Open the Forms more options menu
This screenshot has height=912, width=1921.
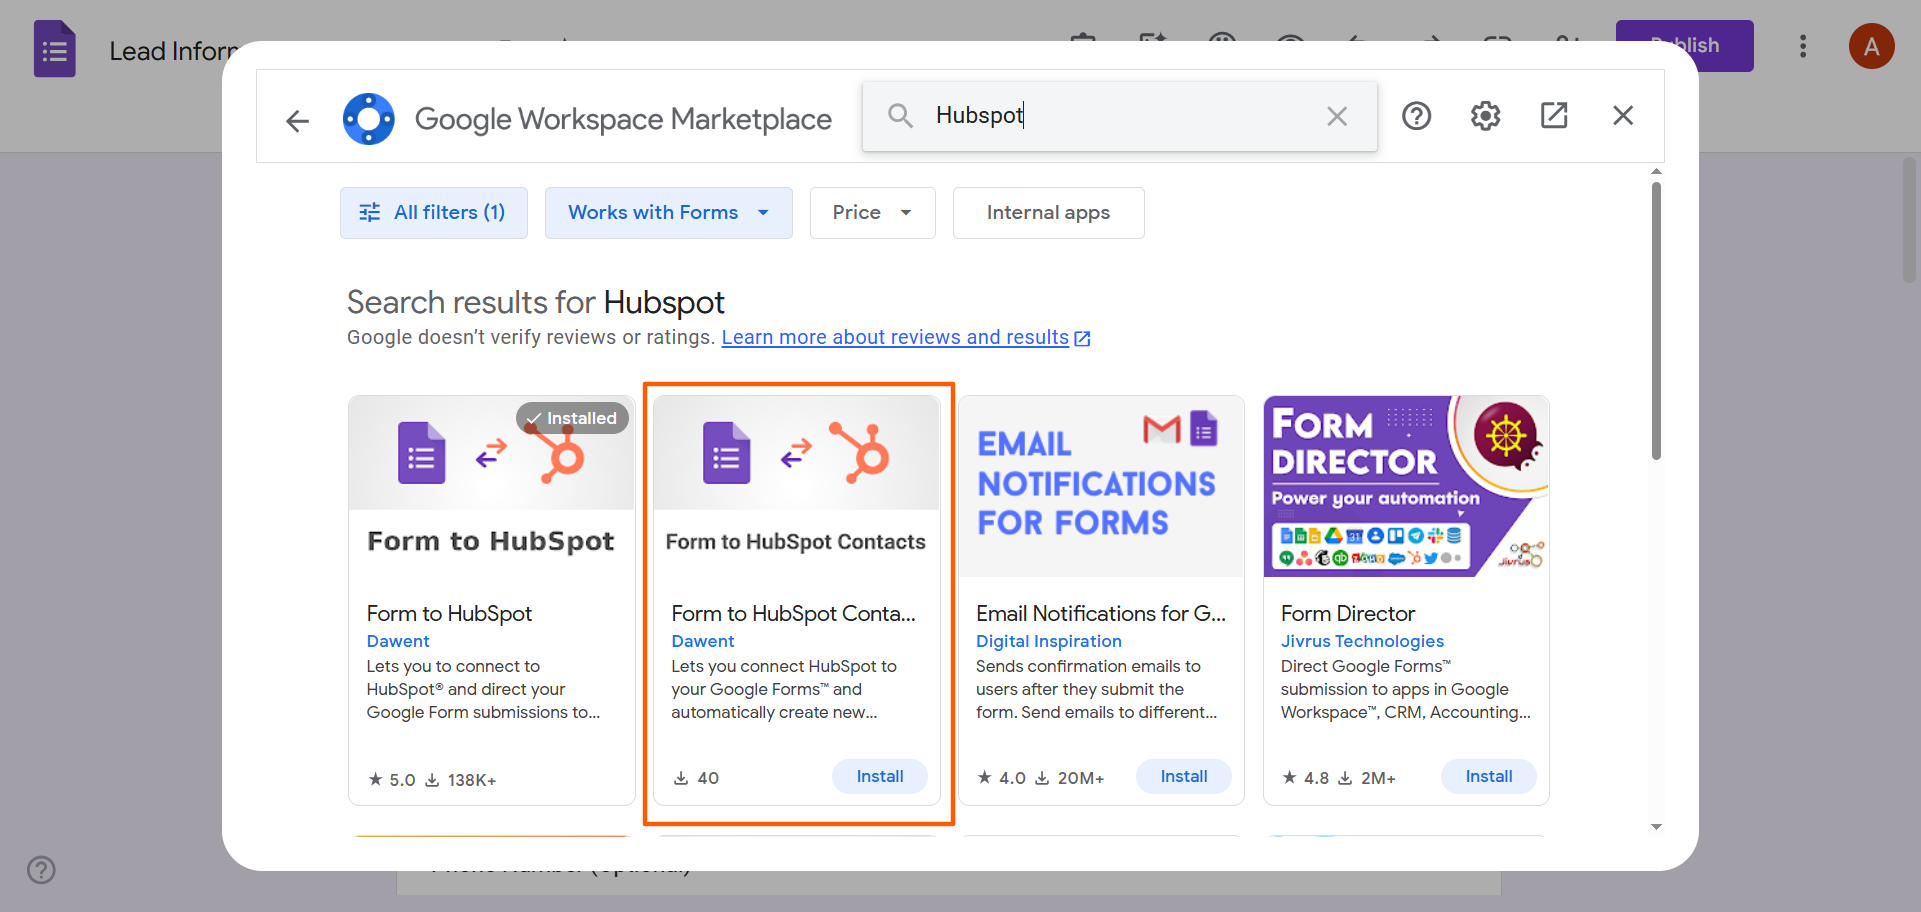click(1803, 46)
